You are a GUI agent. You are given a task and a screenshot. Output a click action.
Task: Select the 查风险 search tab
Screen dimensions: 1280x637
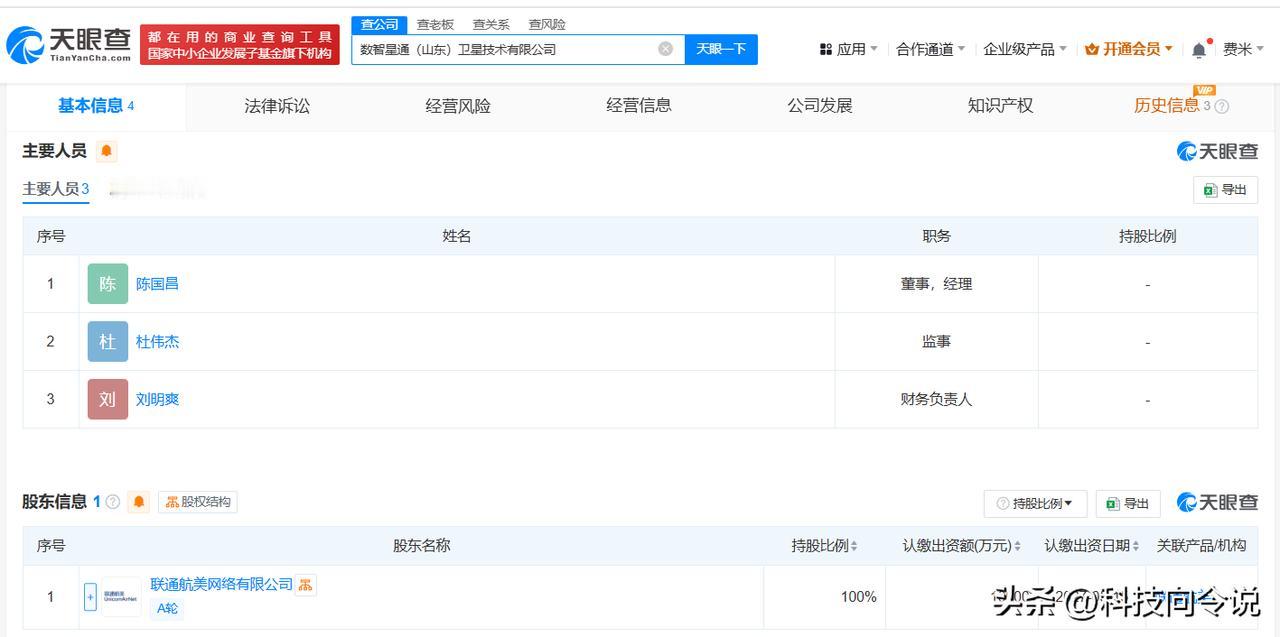click(x=547, y=24)
